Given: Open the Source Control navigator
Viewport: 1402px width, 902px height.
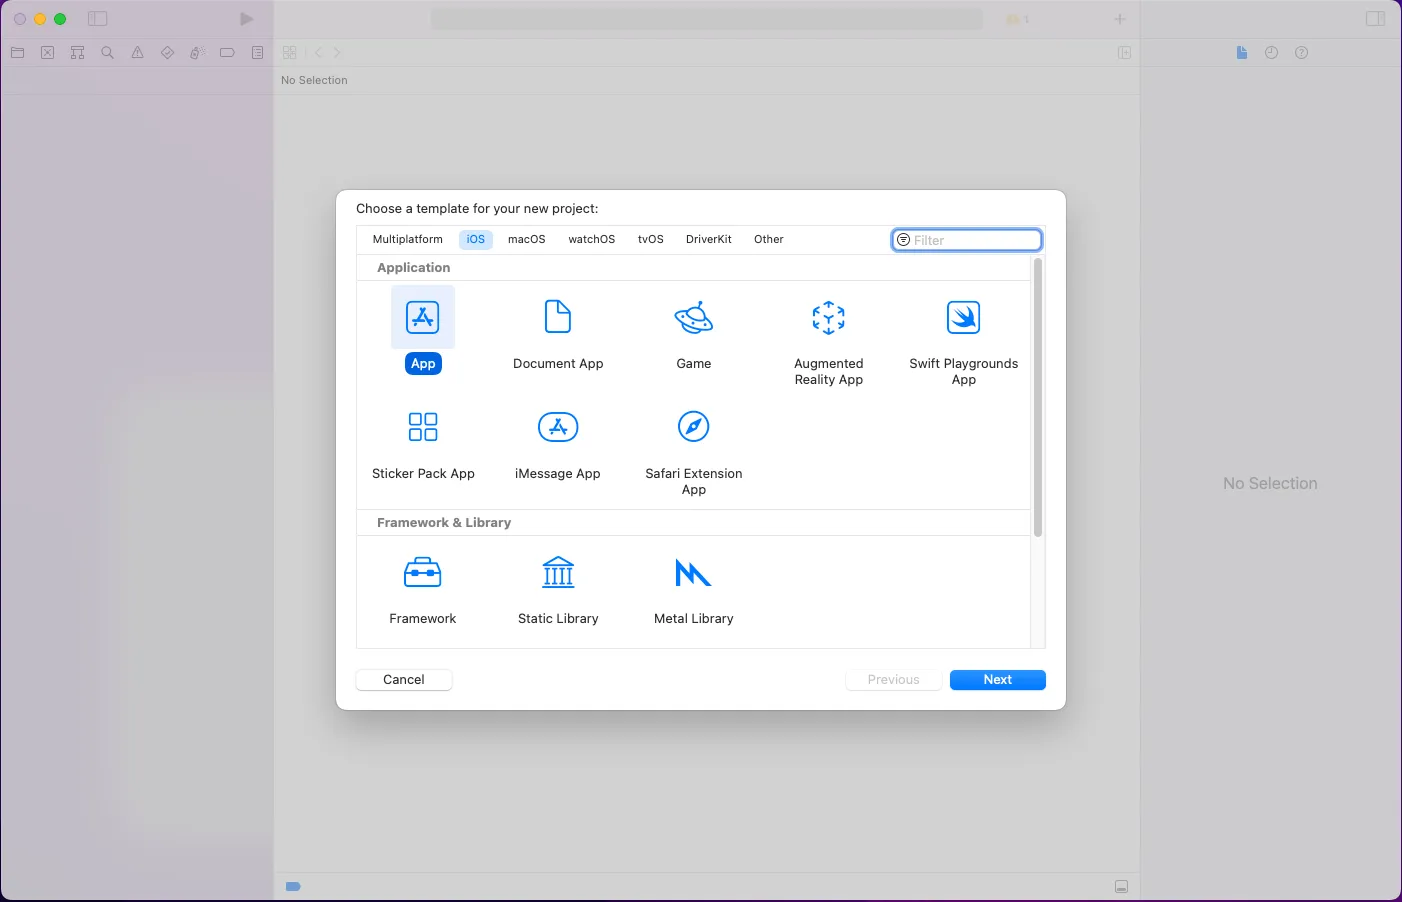Looking at the screenshot, I should [47, 52].
